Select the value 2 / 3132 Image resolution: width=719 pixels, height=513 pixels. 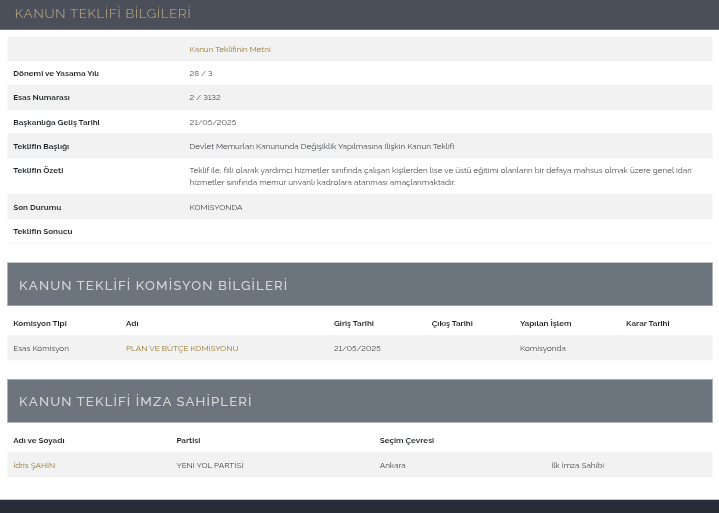(205, 98)
